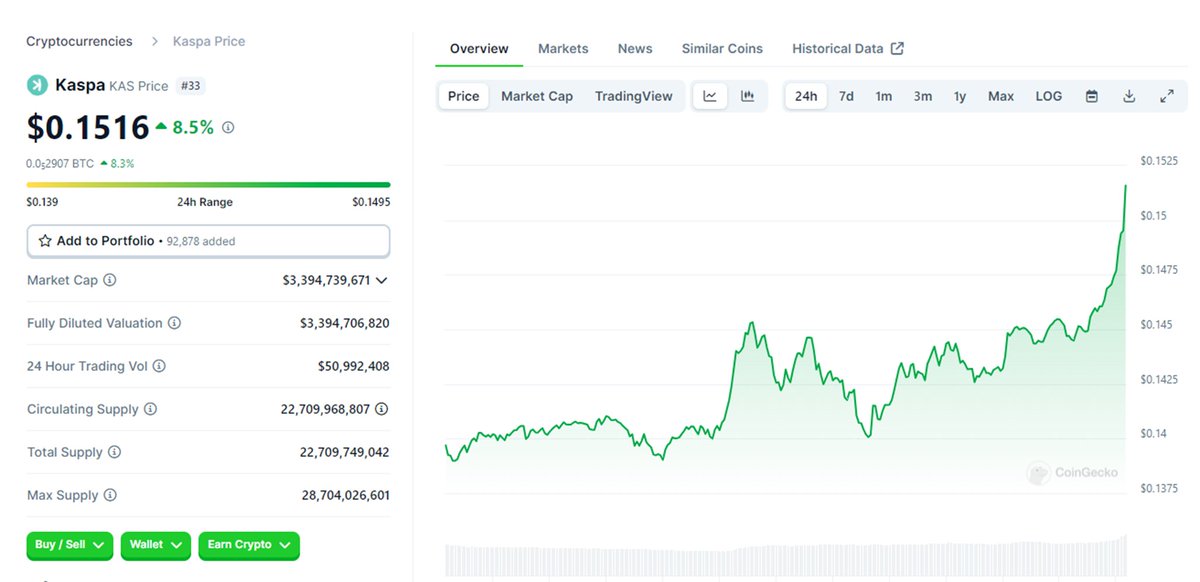
Task: Open the Wallet dropdown
Action: (x=155, y=545)
